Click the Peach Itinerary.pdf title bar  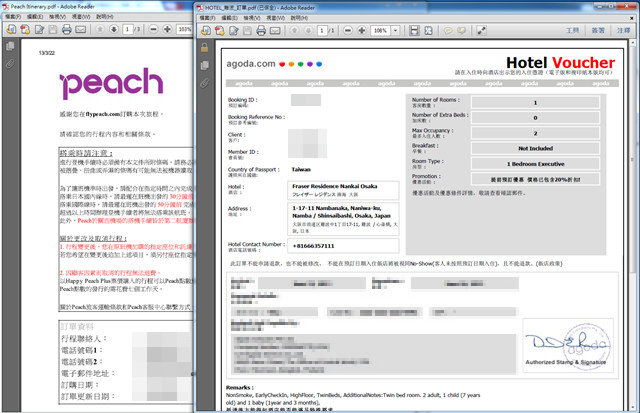(98, 6)
